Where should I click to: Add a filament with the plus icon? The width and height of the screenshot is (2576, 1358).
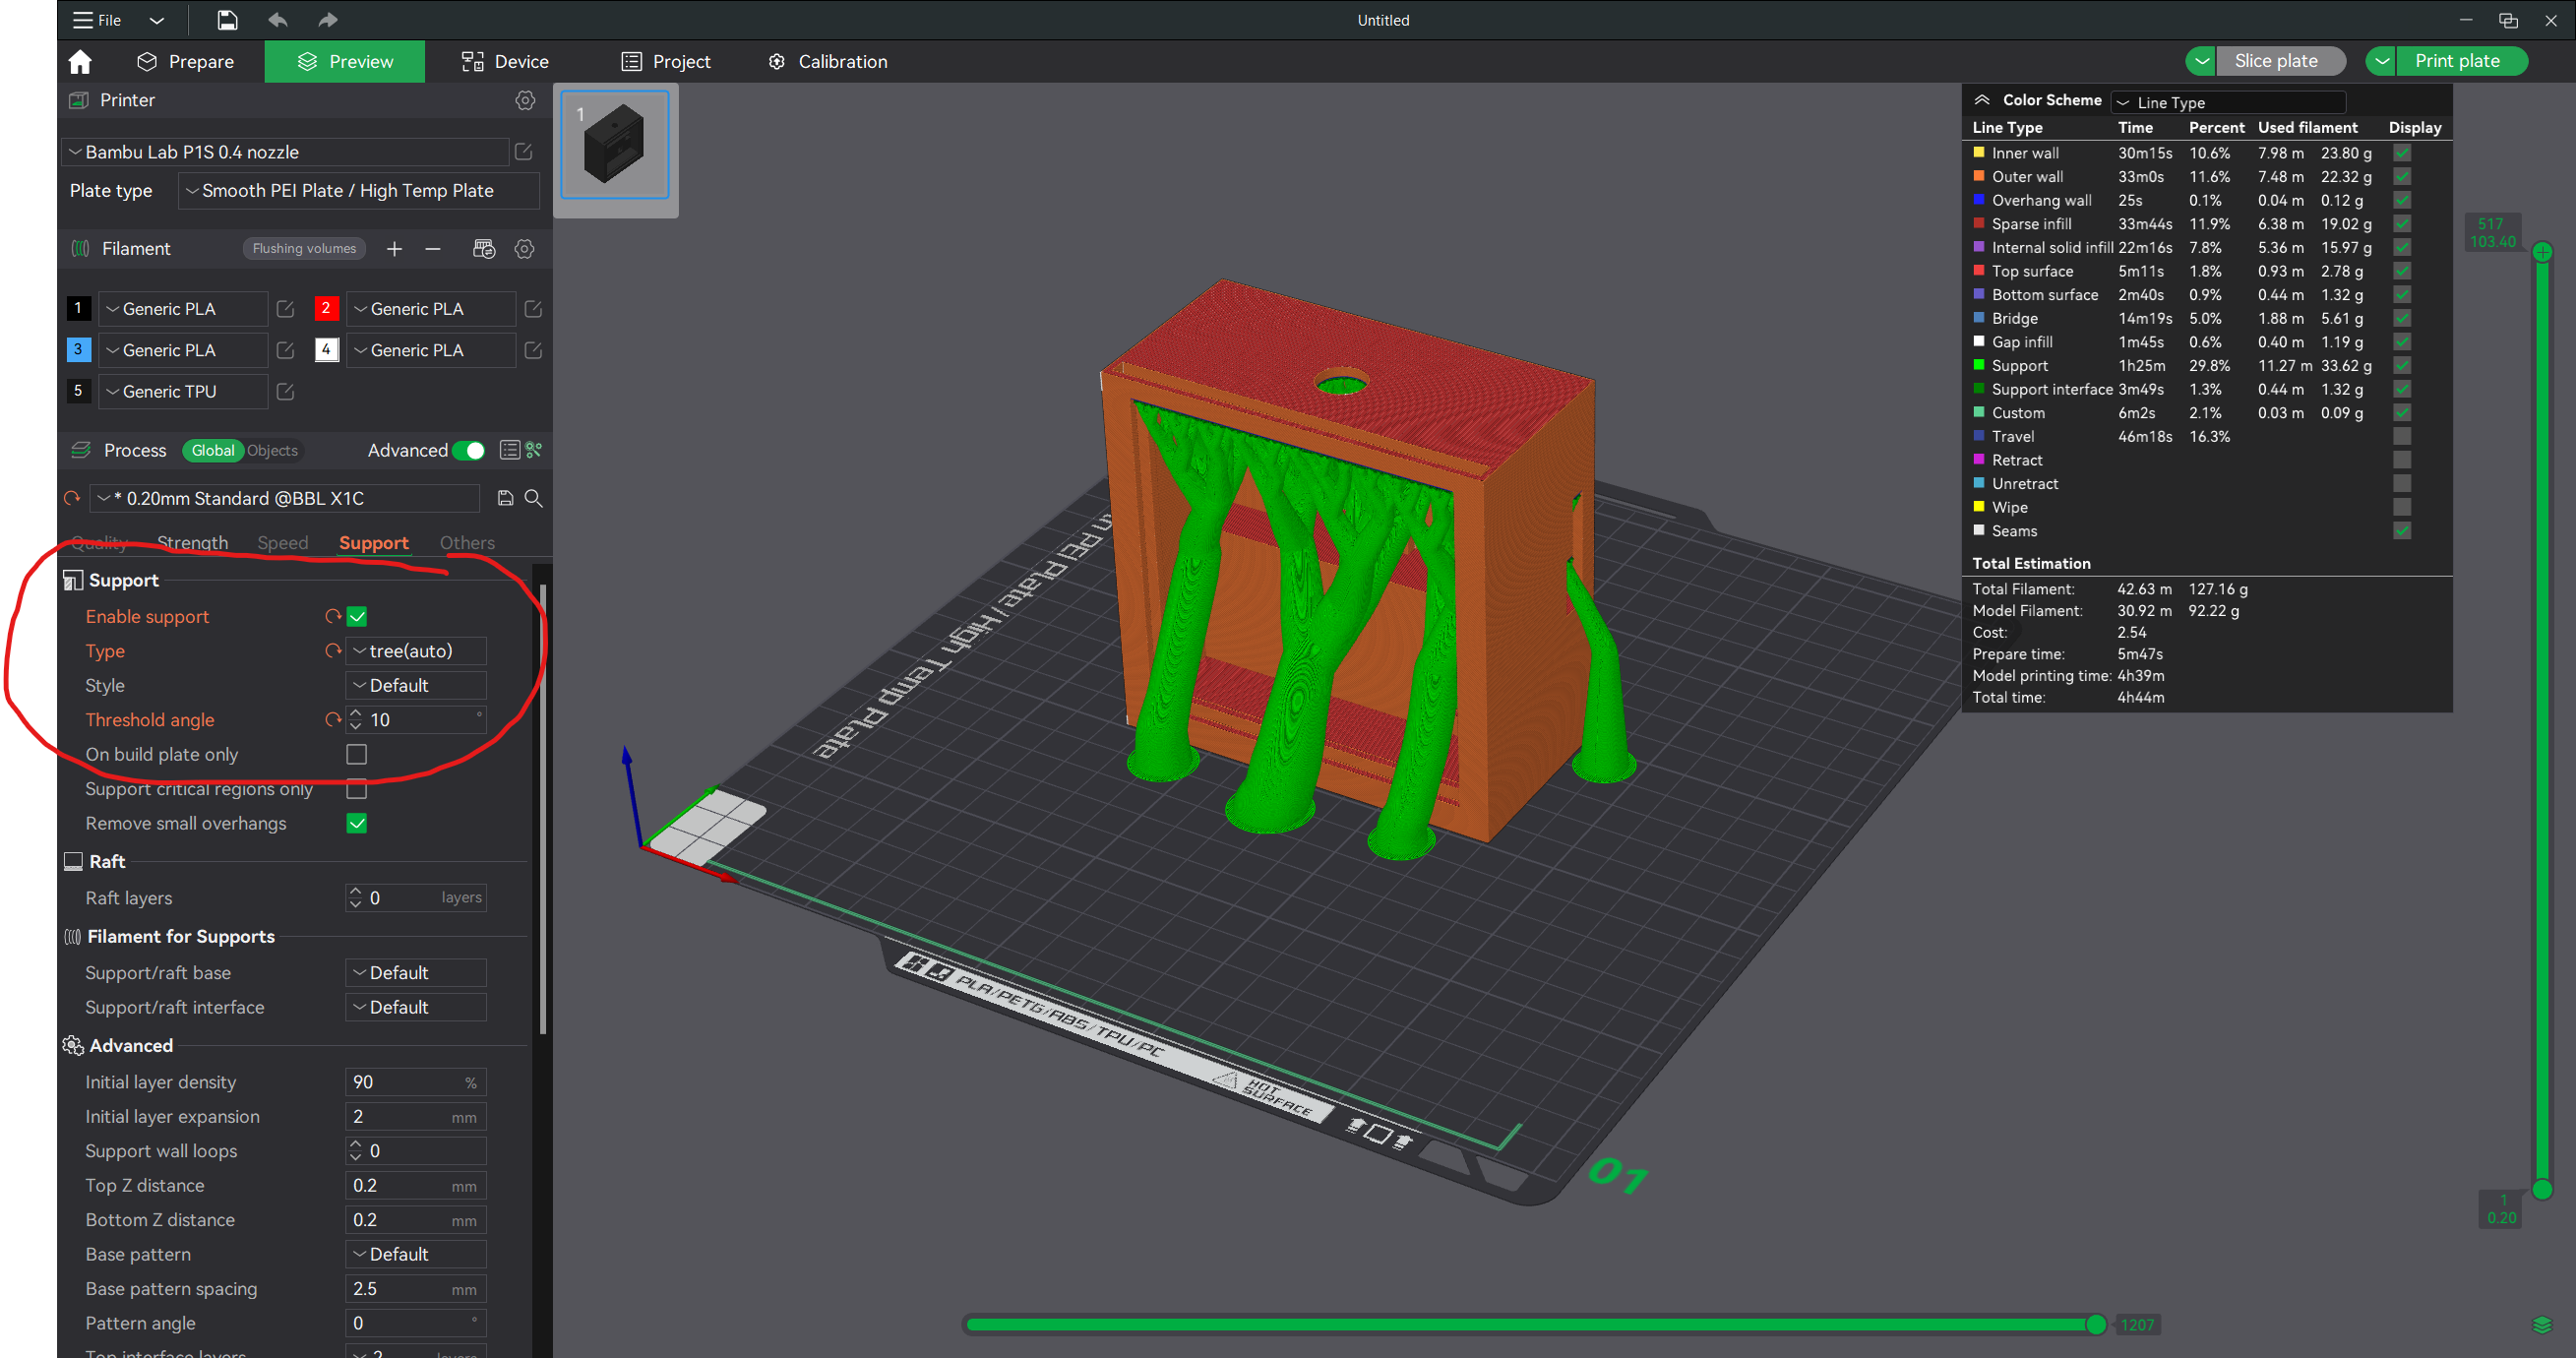click(x=394, y=249)
